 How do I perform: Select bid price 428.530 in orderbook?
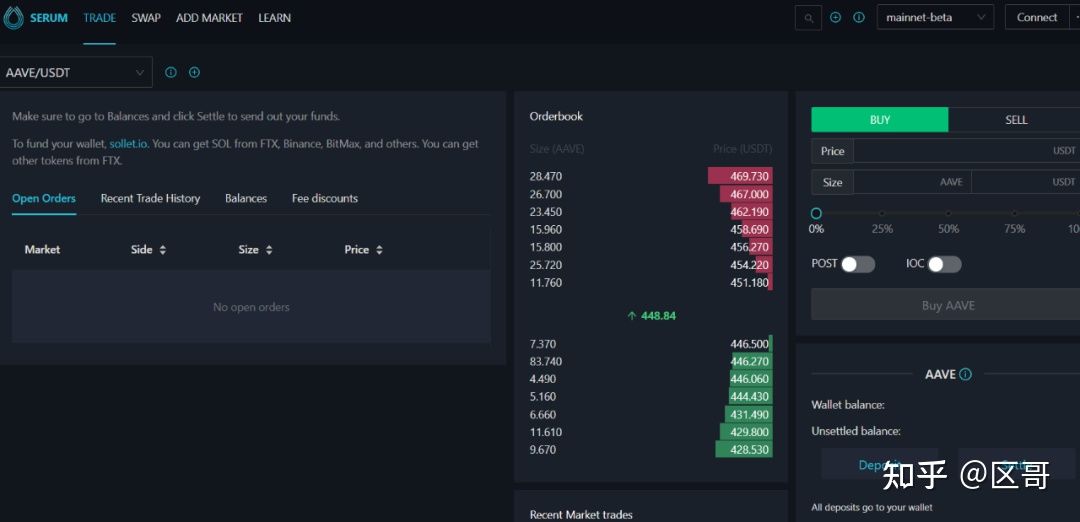pyautogui.click(x=749, y=450)
